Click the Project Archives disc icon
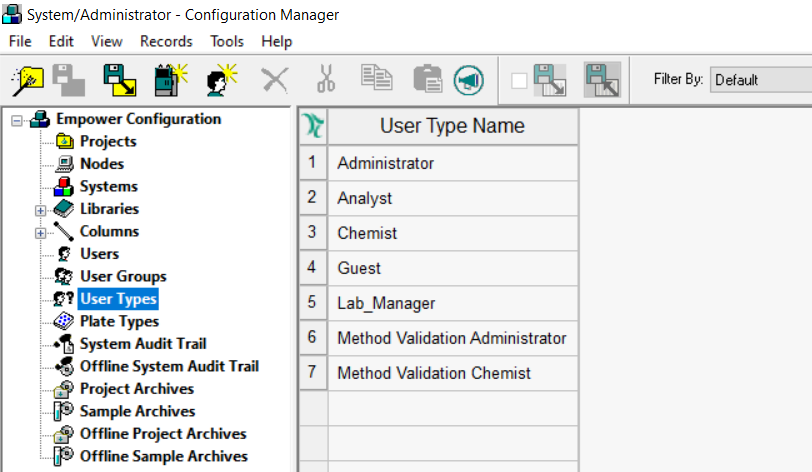Image resolution: width=812 pixels, height=472 pixels. (x=64, y=389)
